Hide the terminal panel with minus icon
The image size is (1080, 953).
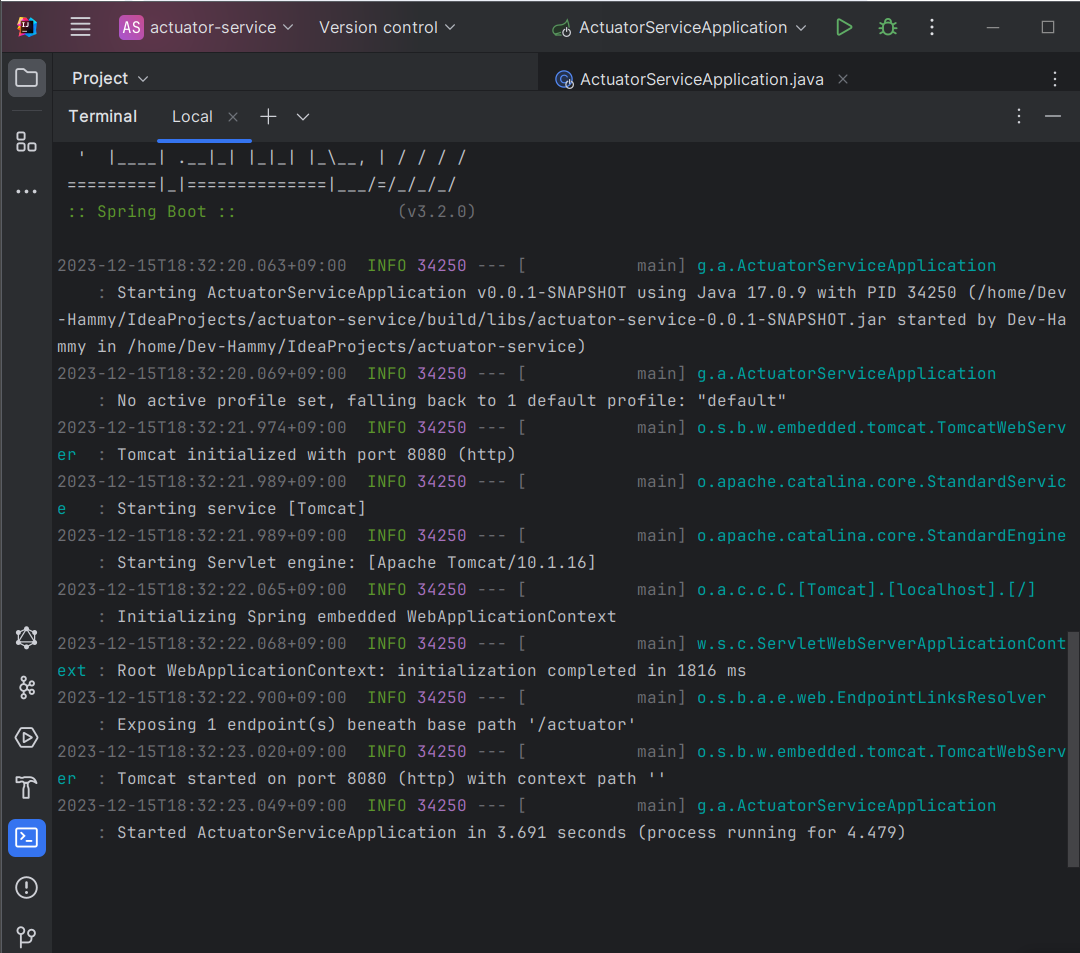pyautogui.click(x=1053, y=116)
